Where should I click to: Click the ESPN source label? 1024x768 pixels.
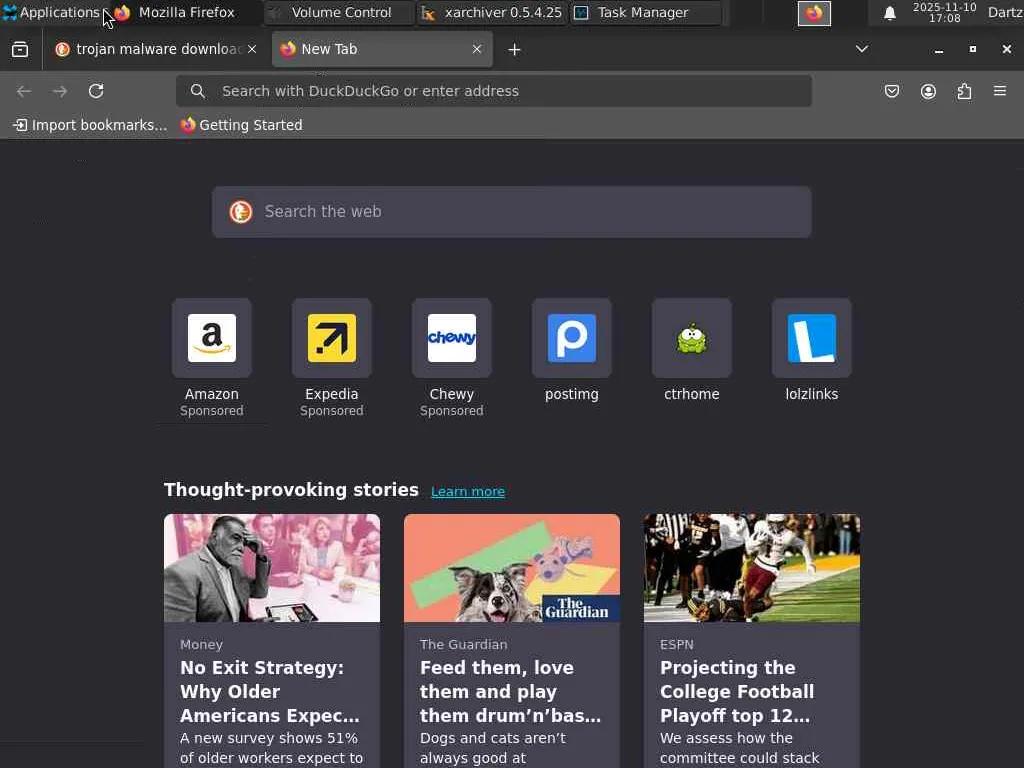(677, 645)
